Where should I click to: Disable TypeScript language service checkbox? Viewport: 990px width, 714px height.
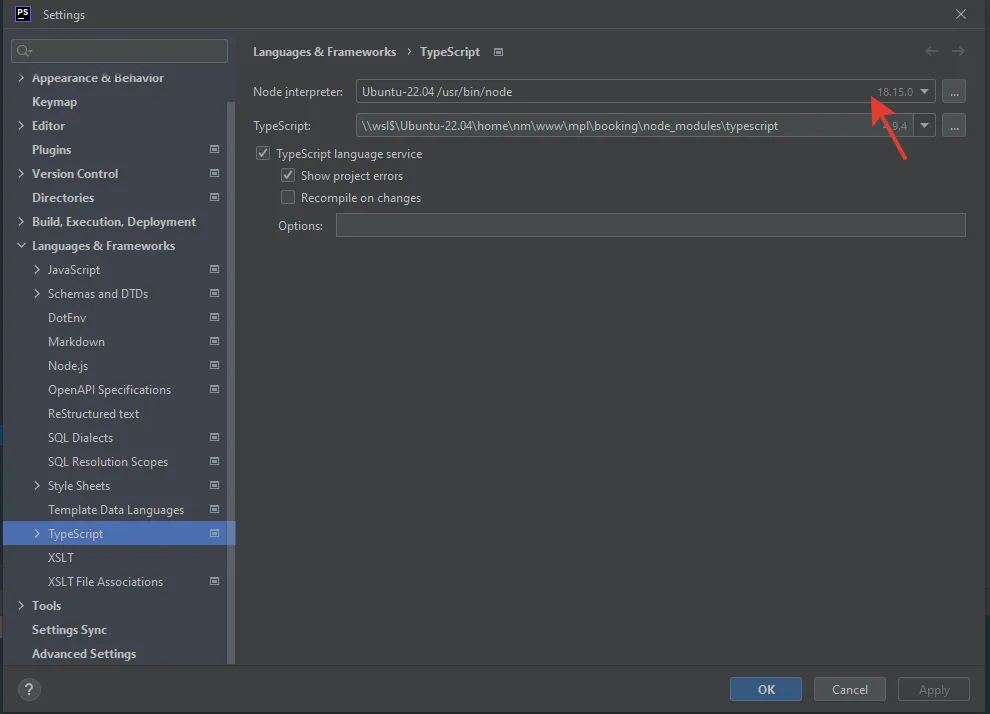(x=263, y=153)
